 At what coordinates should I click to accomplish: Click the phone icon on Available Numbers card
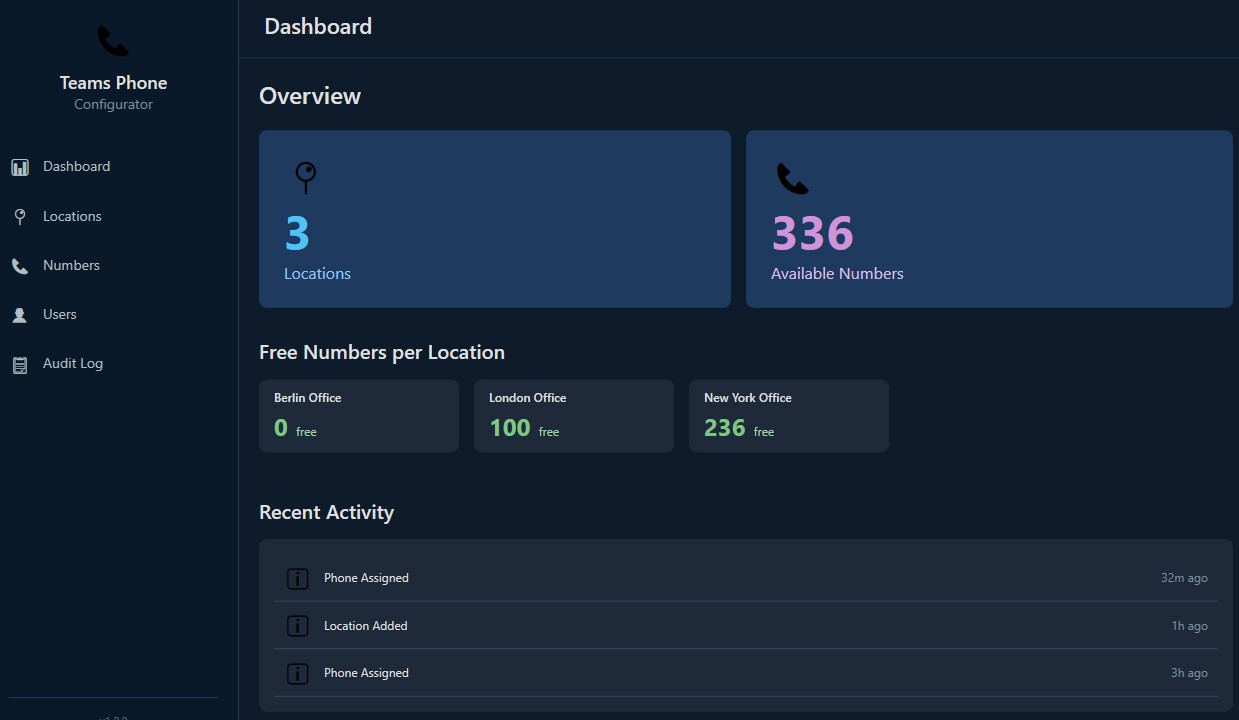pos(792,179)
